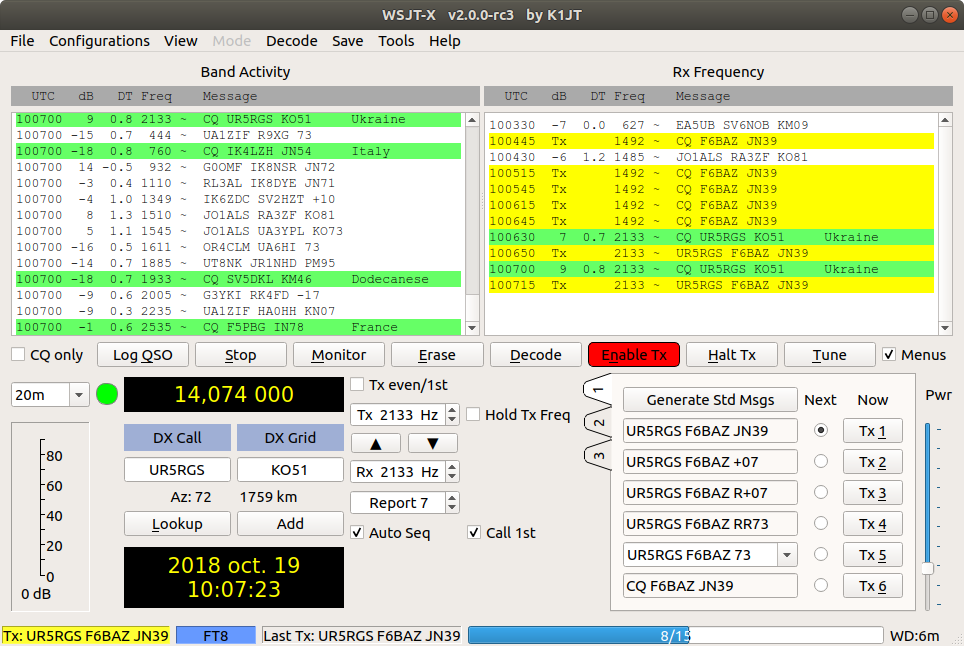Open the Decode menu

tap(291, 41)
